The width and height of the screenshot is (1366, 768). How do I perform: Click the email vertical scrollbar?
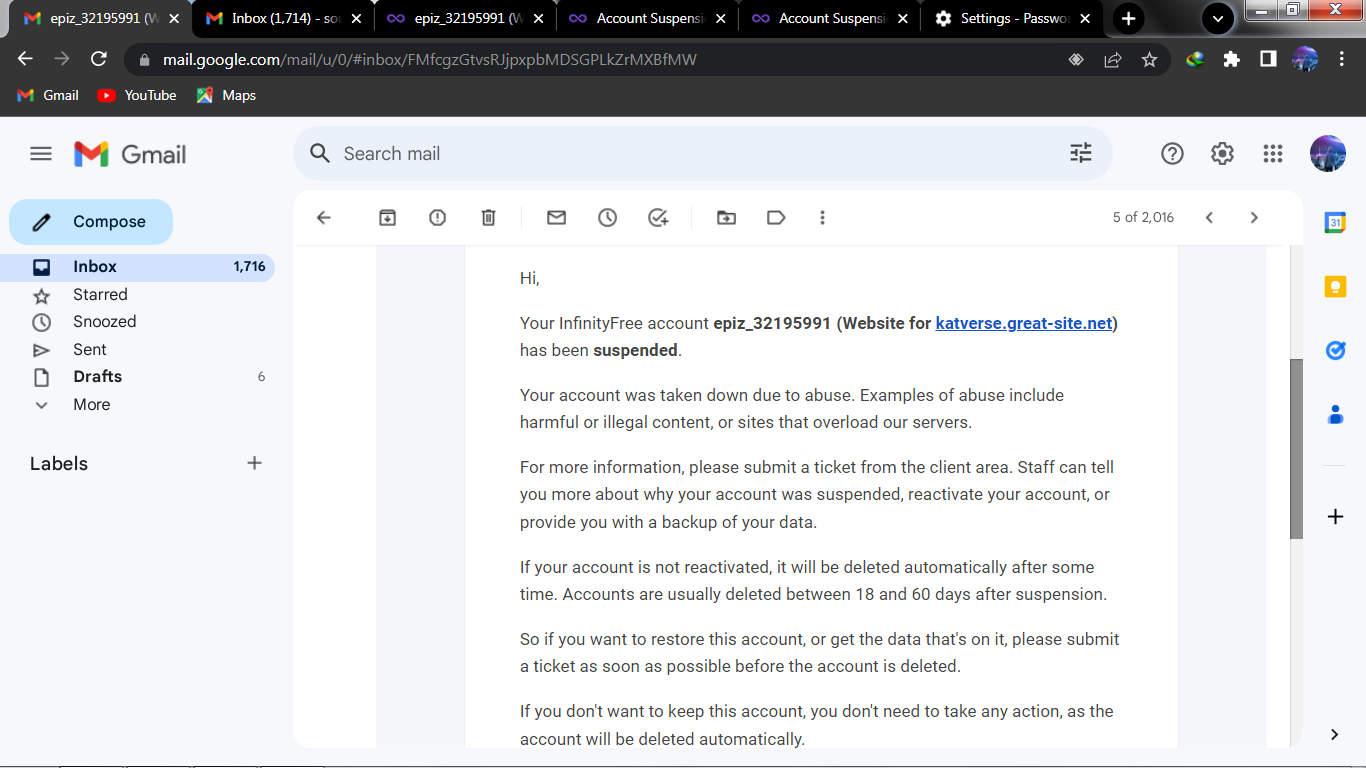tap(1296, 450)
